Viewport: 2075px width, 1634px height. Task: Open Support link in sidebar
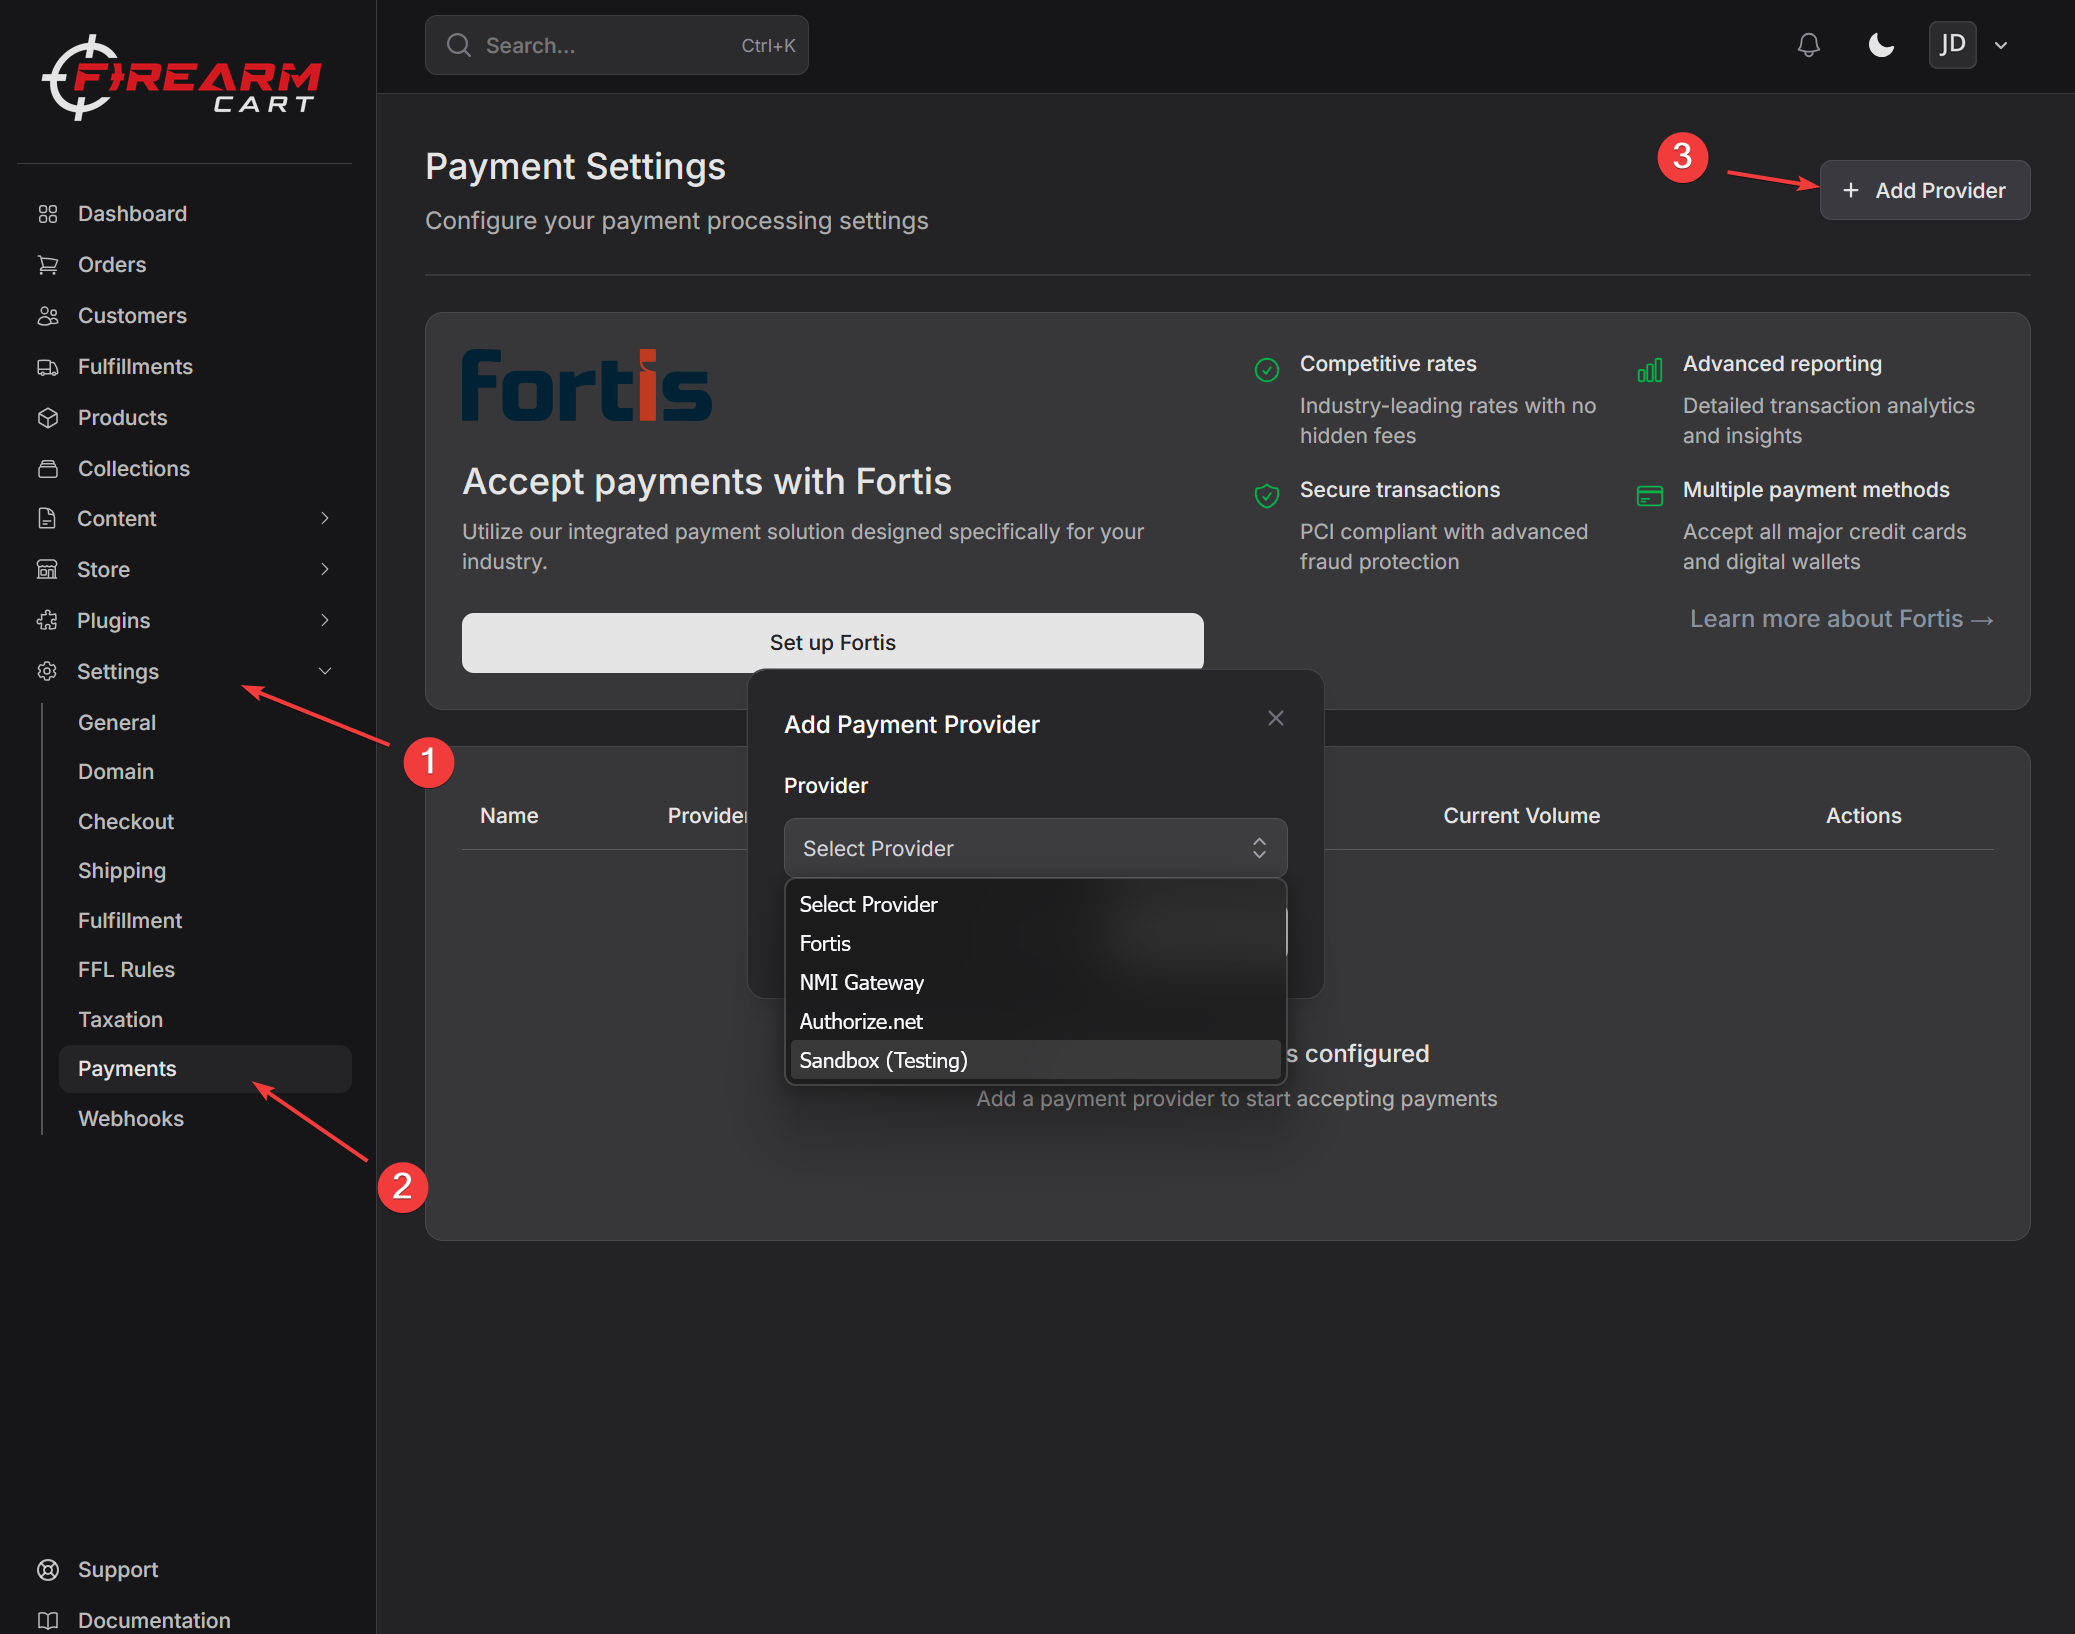(x=118, y=1570)
